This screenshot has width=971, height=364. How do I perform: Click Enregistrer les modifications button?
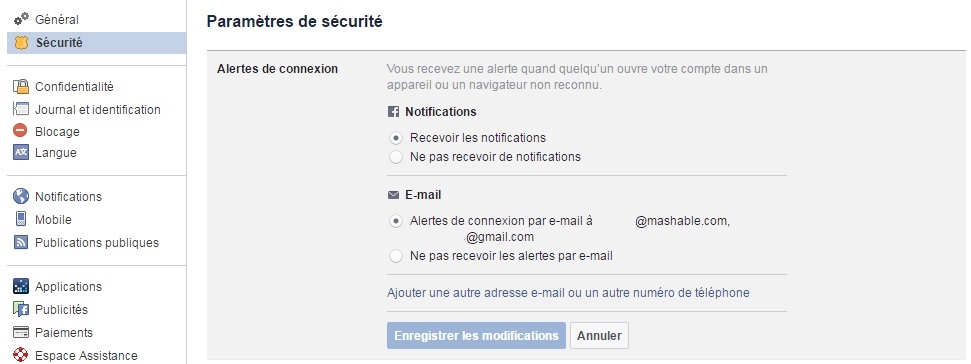(476, 336)
